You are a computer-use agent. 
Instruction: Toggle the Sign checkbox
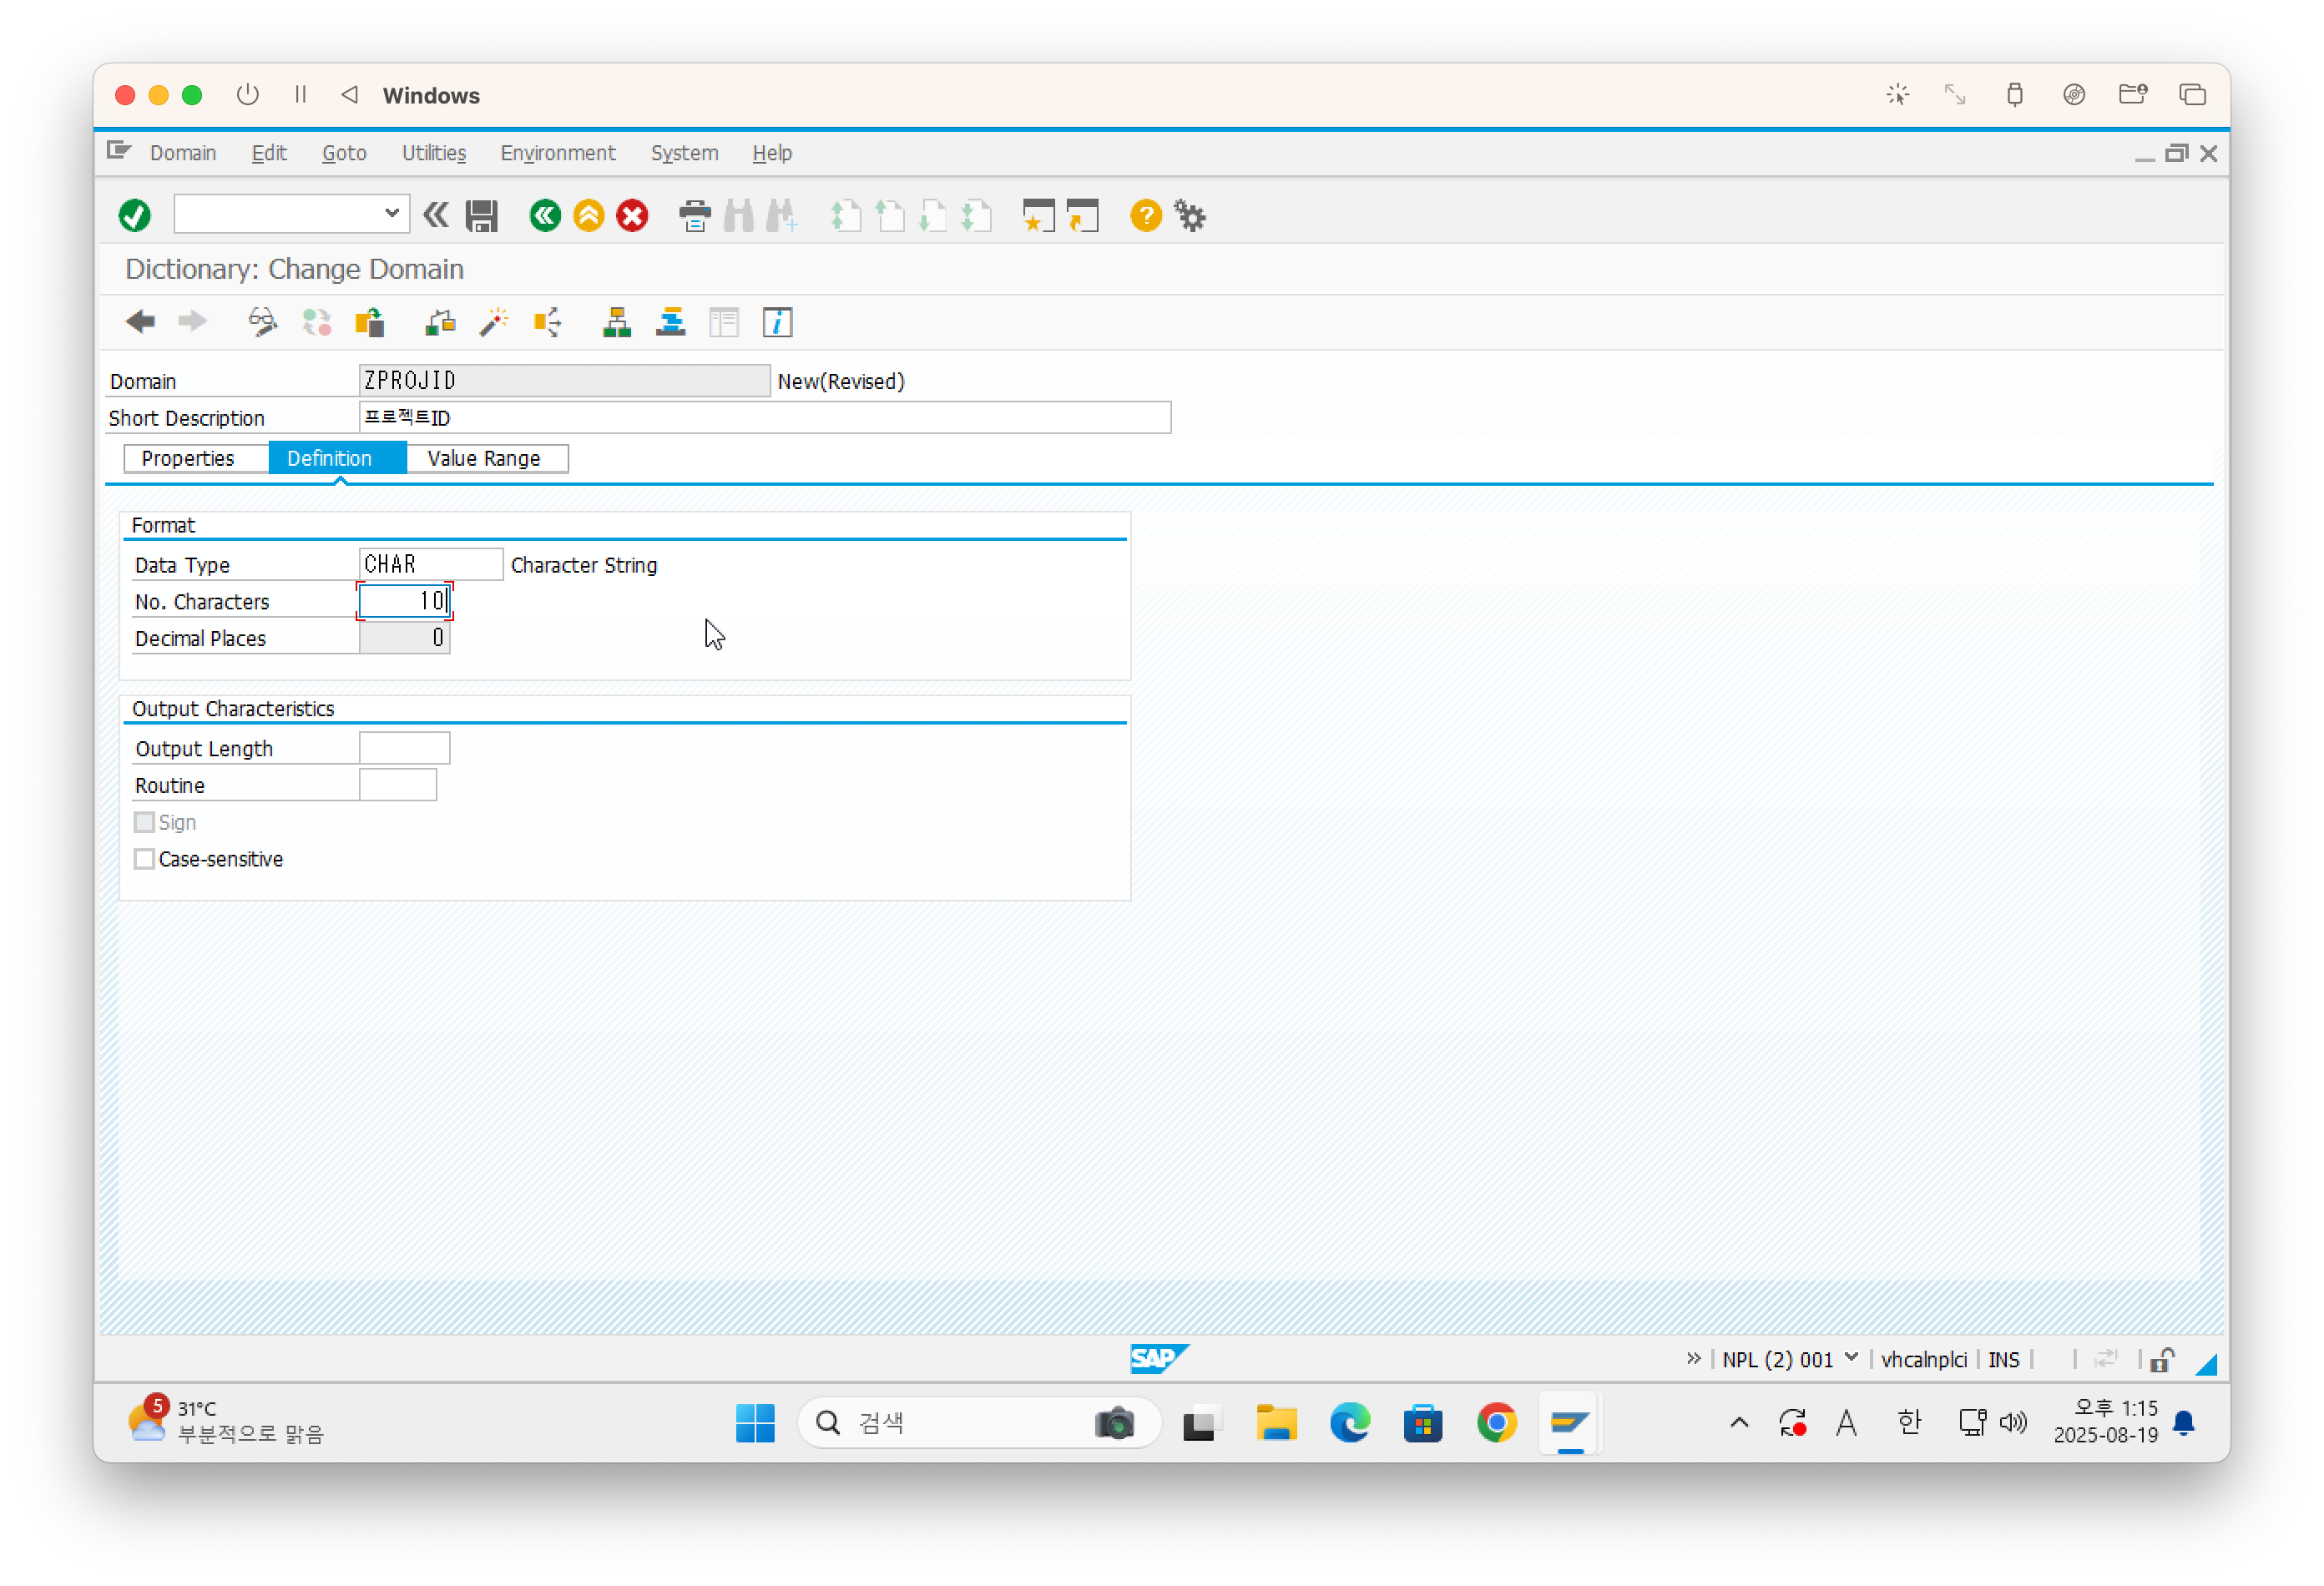pyautogui.click(x=144, y=822)
